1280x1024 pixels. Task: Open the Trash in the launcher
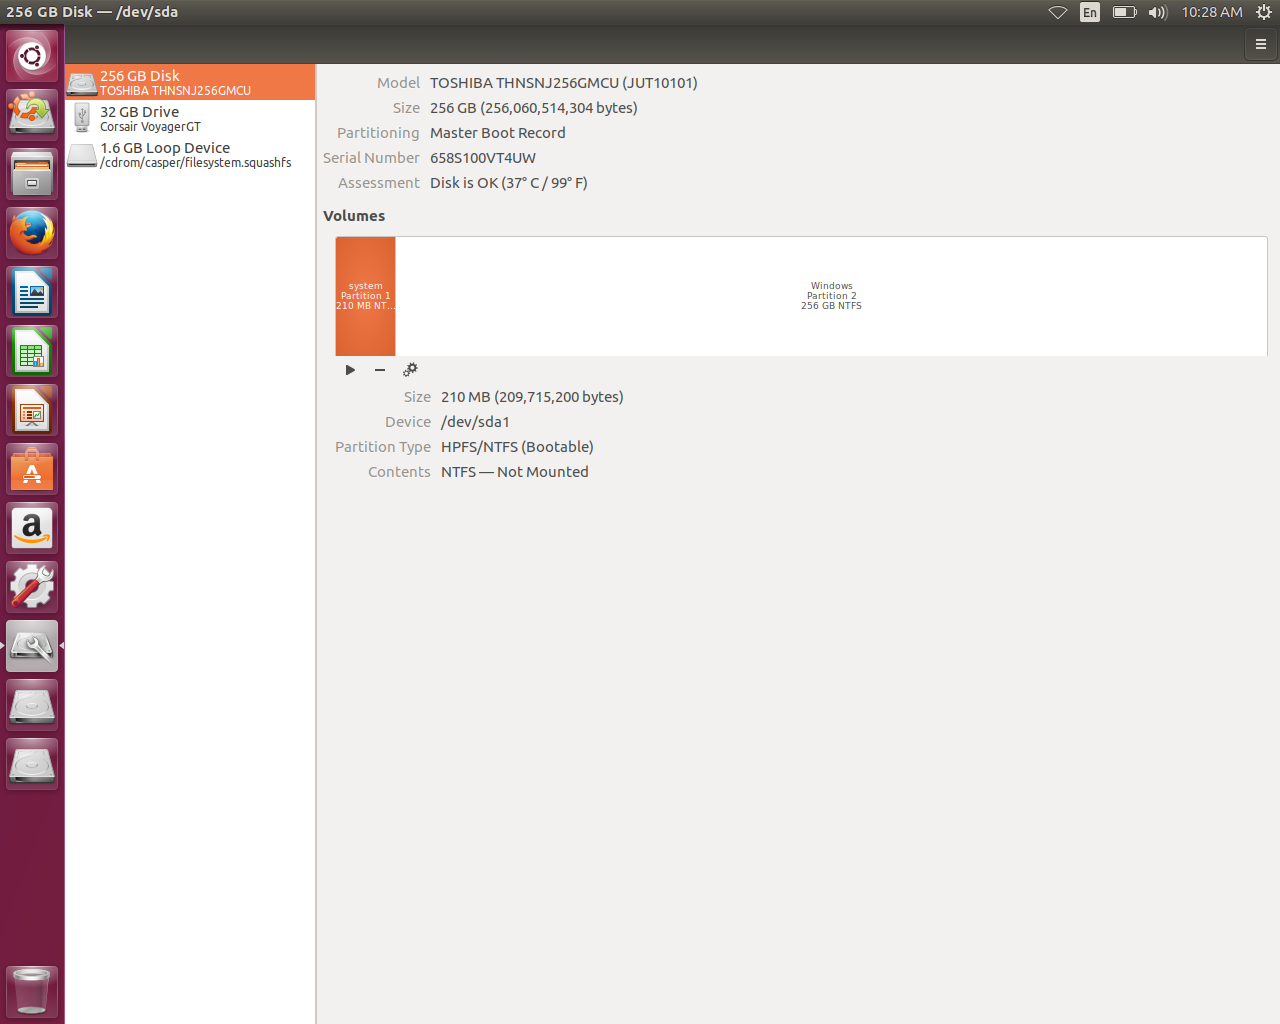click(x=32, y=991)
